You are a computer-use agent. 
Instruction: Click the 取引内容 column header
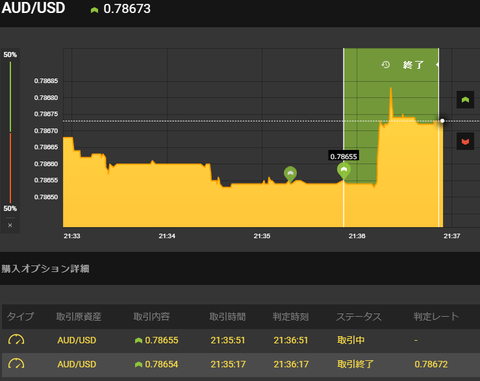[x=152, y=316]
